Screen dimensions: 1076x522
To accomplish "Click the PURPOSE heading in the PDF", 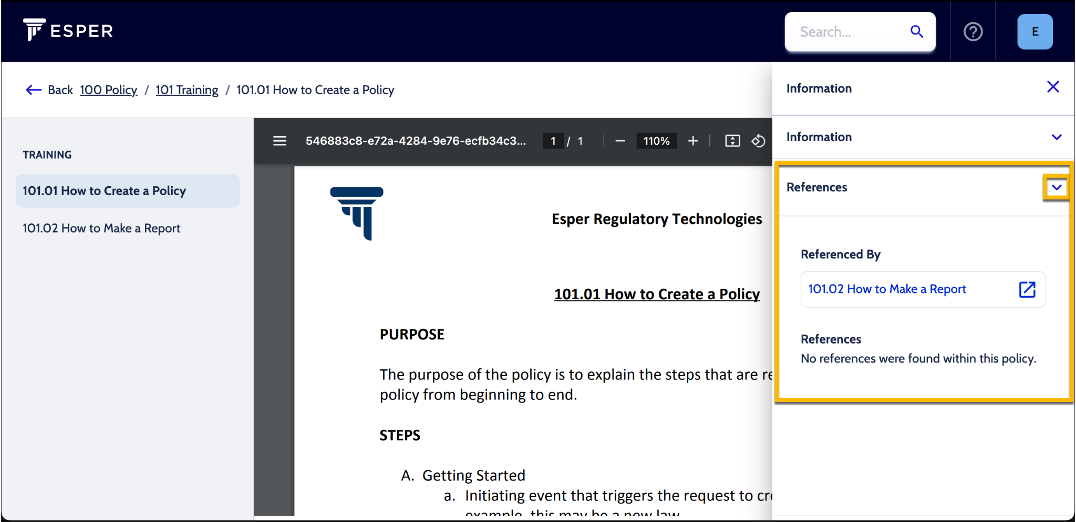I will click(x=412, y=334).
